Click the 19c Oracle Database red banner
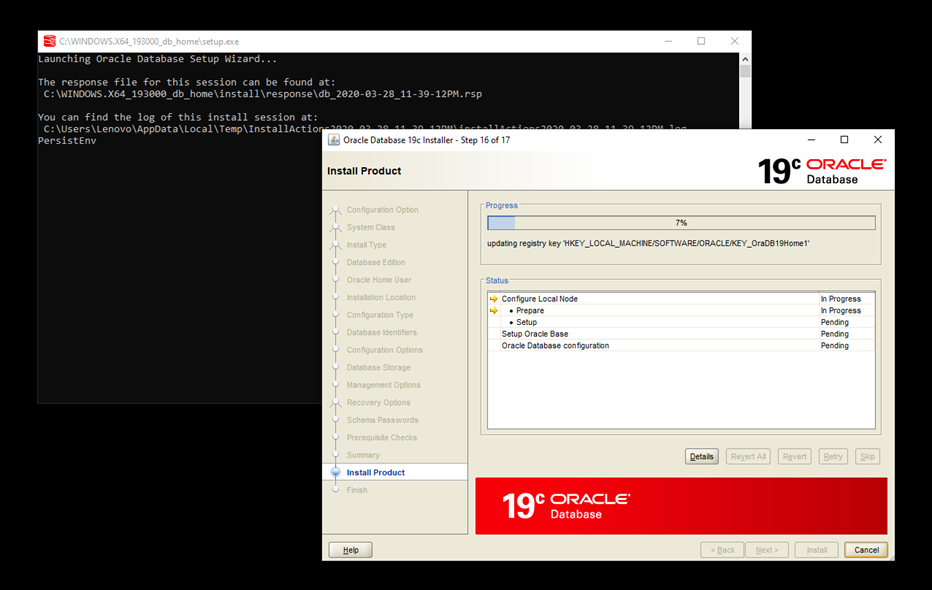Image resolution: width=932 pixels, height=590 pixels. point(681,506)
